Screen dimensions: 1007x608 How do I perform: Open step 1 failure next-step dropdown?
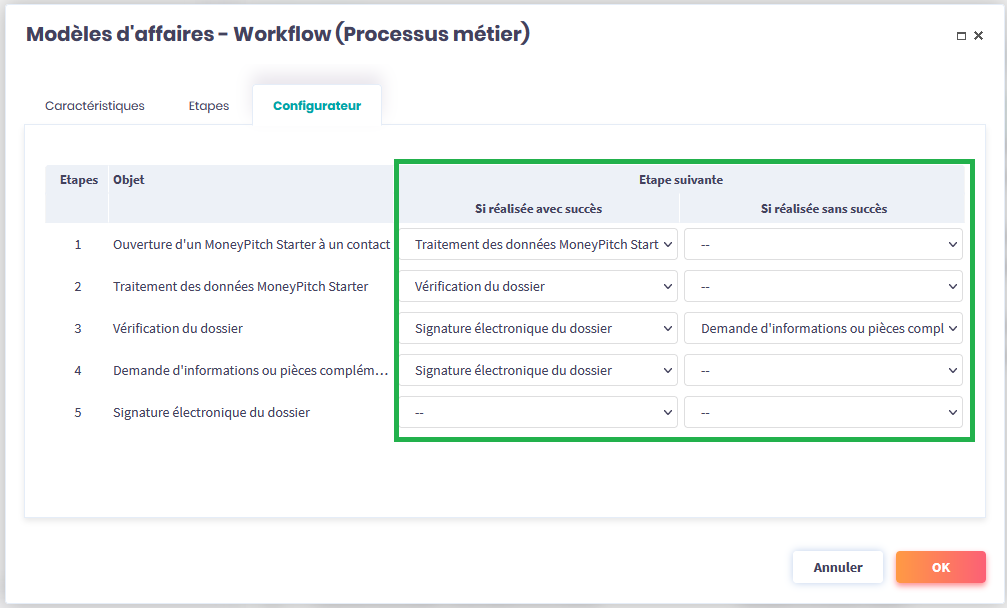coord(823,244)
